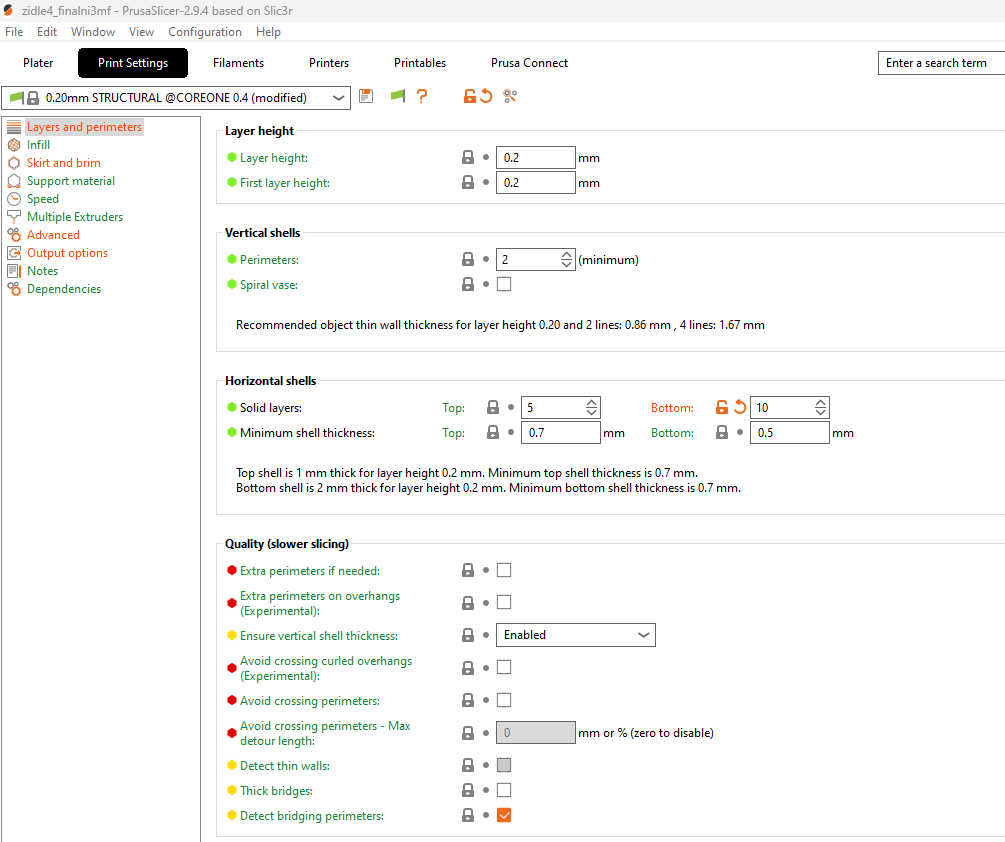
Task: Open the File menu
Action: point(14,32)
